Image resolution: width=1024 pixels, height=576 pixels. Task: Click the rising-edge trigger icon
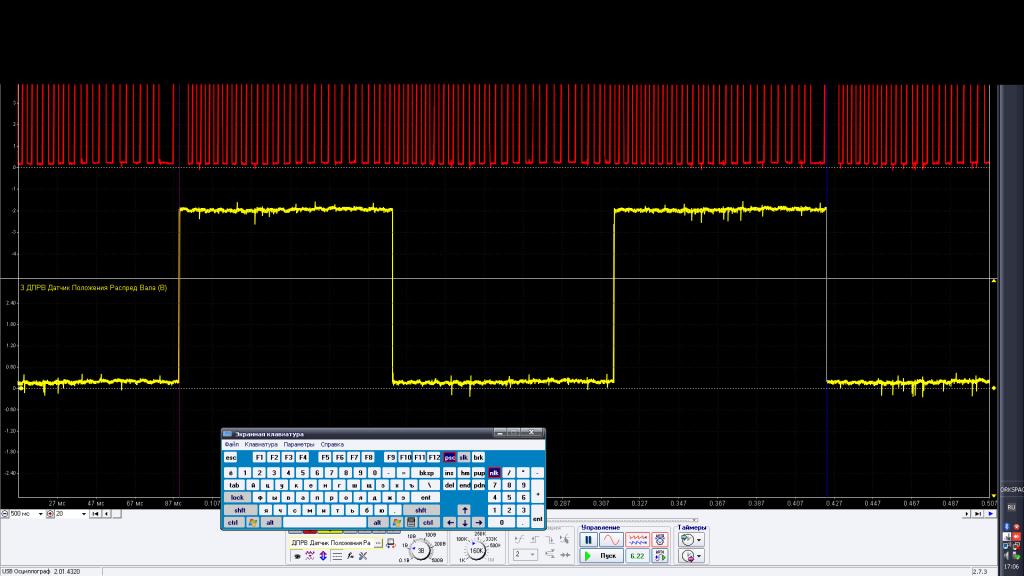point(536,539)
